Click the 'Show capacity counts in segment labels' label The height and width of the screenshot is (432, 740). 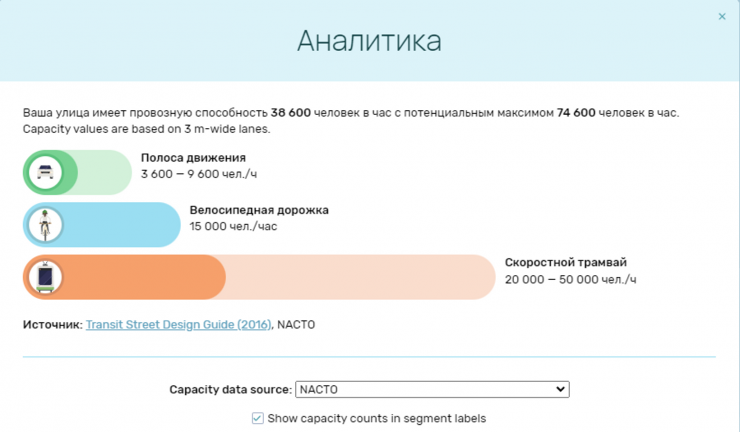click(376, 418)
